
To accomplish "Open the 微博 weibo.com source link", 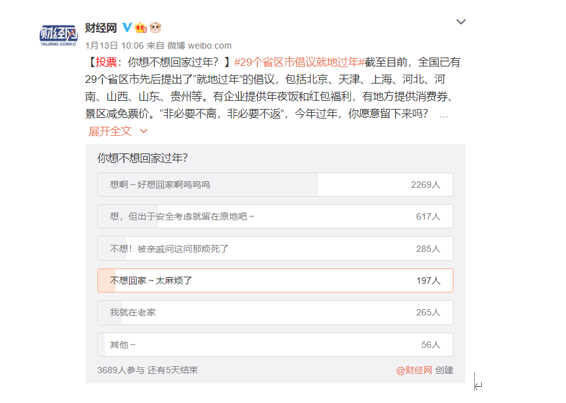I will point(199,46).
